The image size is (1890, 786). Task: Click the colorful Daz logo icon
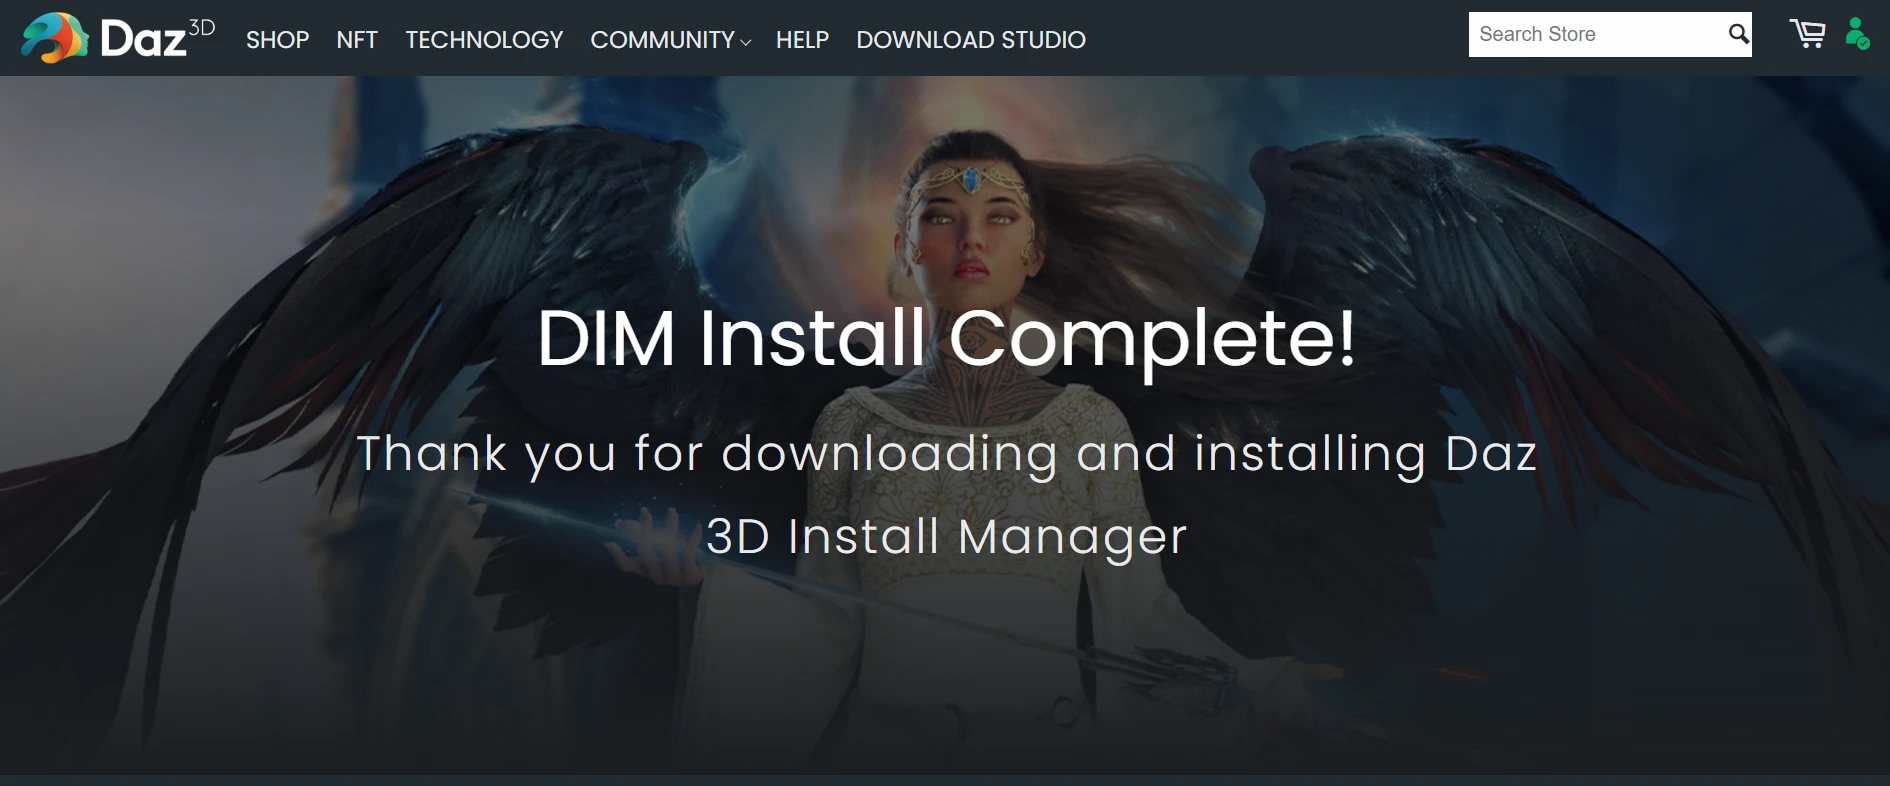coord(55,38)
